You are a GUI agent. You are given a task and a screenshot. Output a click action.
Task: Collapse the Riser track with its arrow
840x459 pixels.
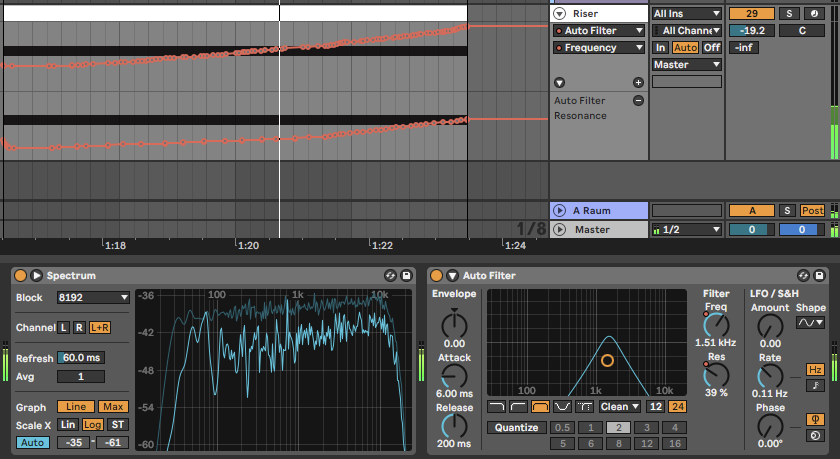[559, 13]
